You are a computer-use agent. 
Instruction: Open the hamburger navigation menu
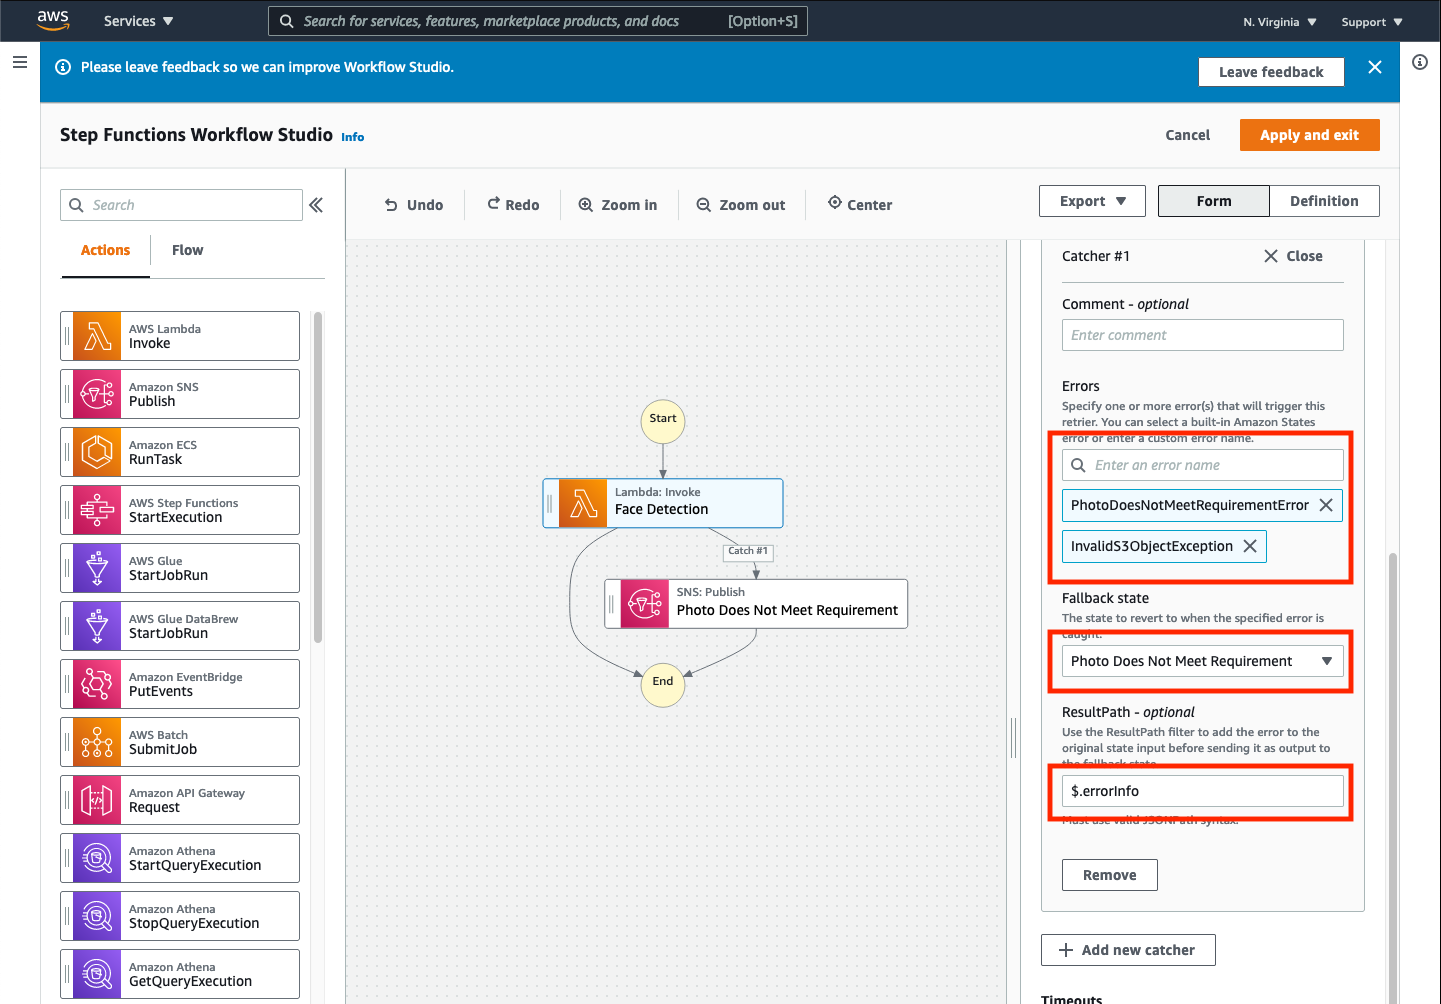19,62
